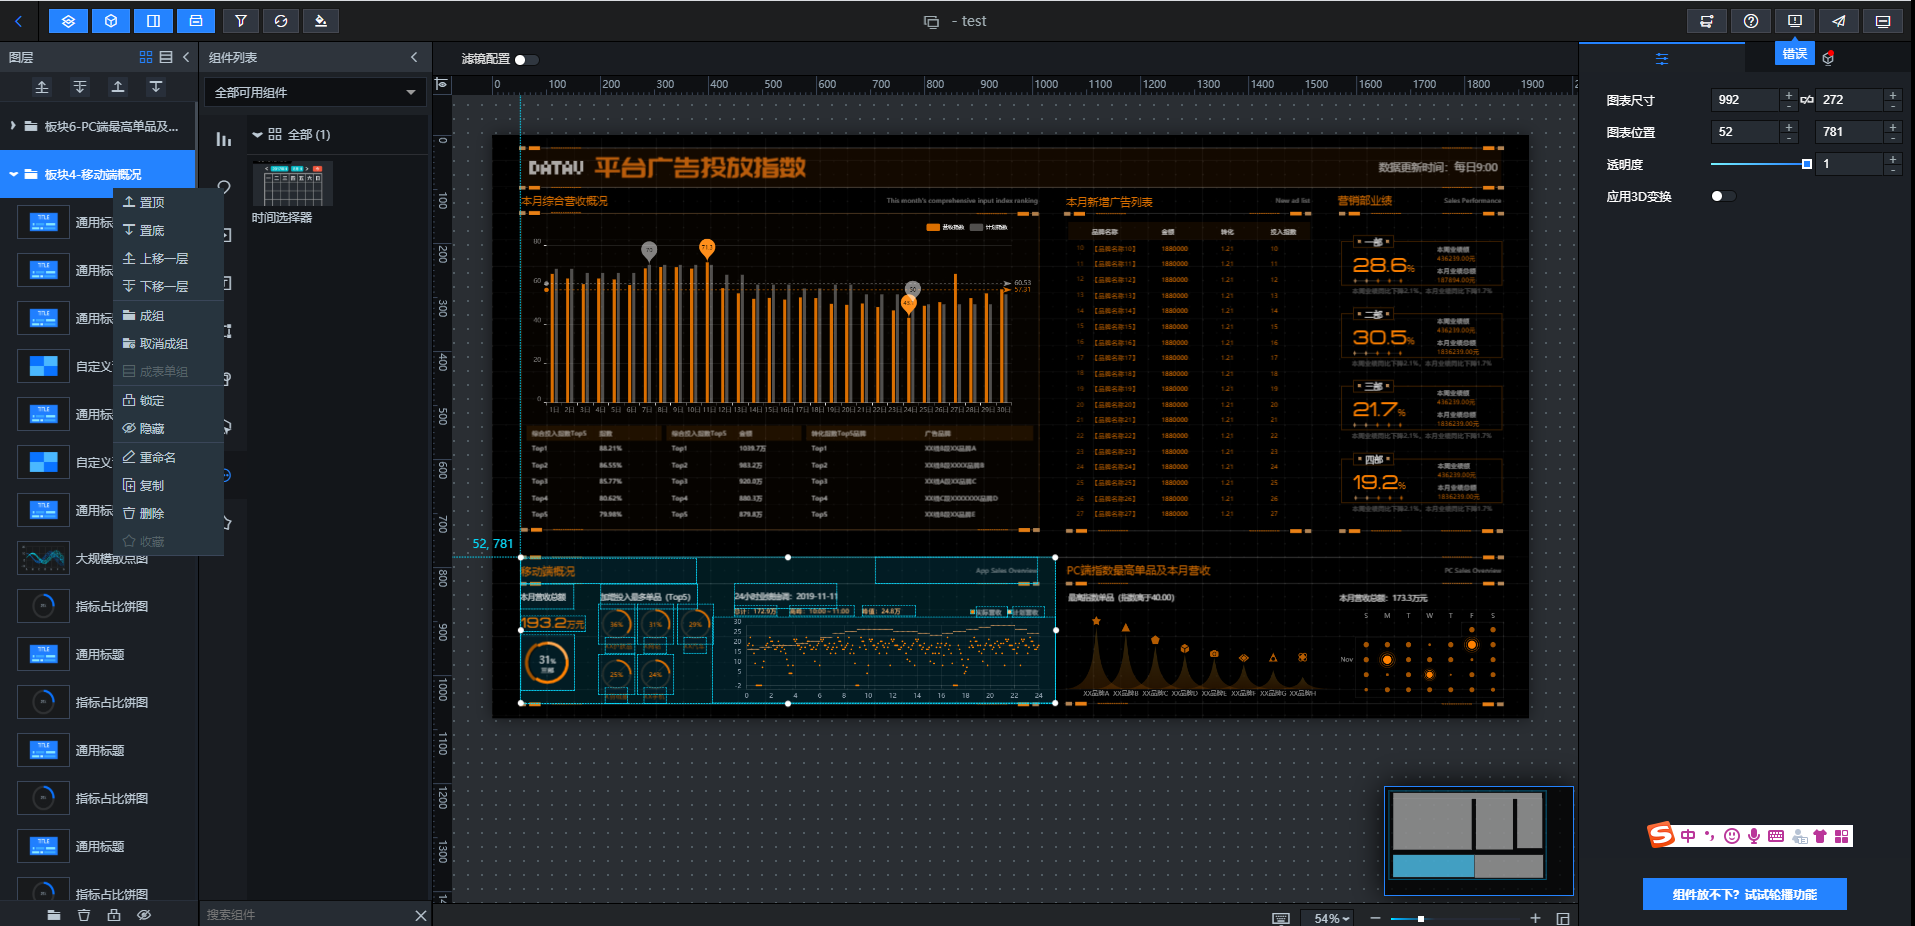The width and height of the screenshot is (1915, 926).
Task: Click zoom in plus button
Action: click(1535, 918)
